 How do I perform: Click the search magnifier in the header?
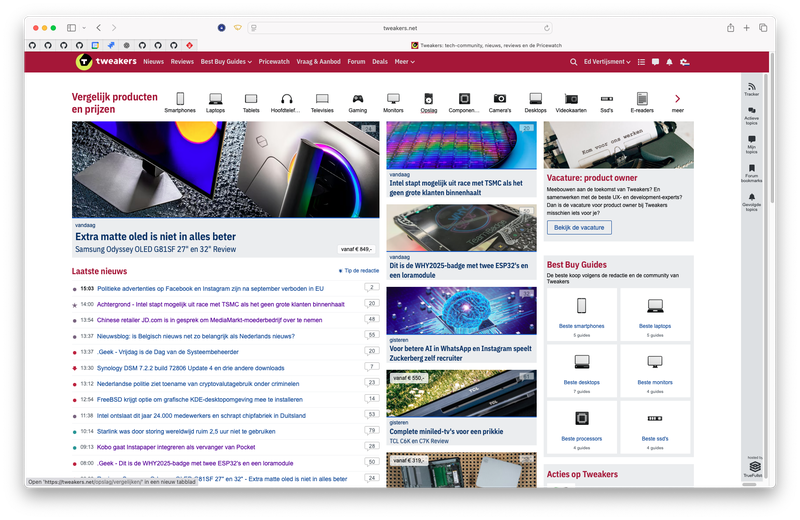click(573, 62)
